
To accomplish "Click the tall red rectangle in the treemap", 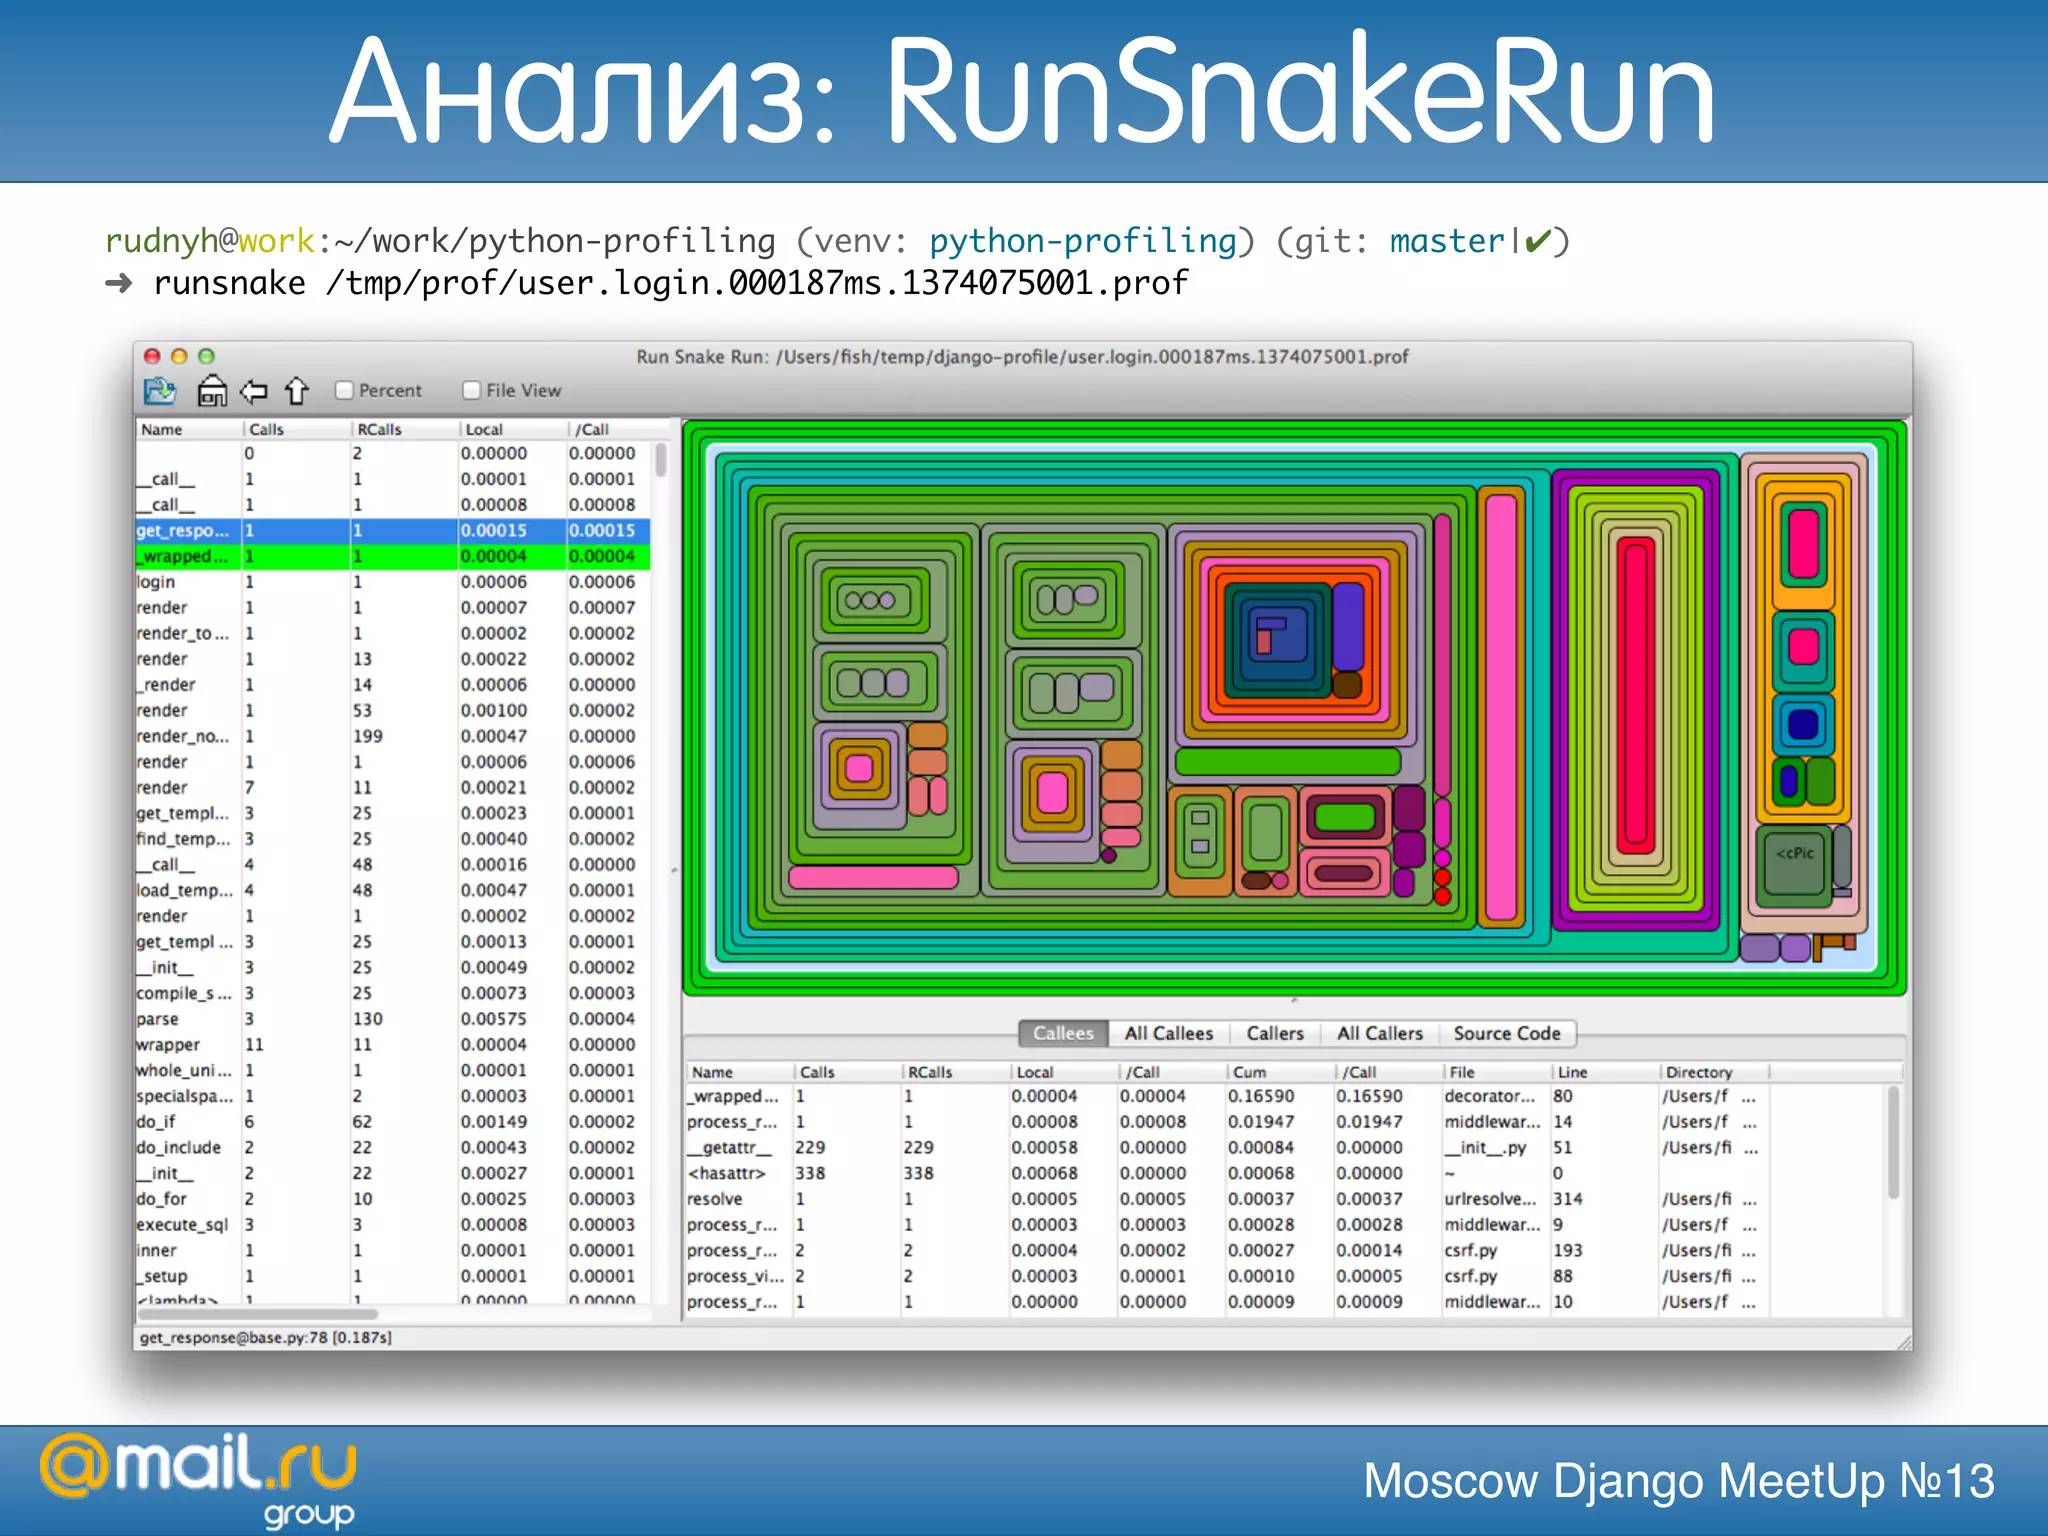I will tap(1636, 695).
